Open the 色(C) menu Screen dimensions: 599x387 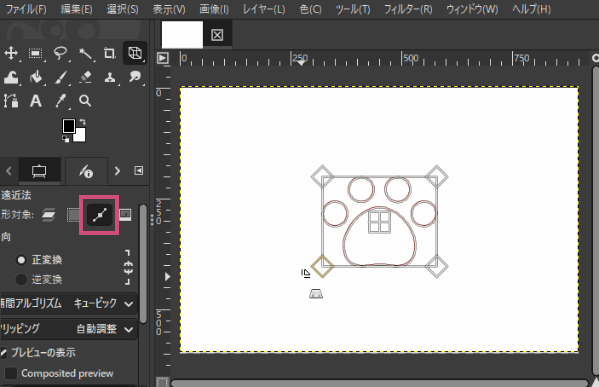pos(310,9)
